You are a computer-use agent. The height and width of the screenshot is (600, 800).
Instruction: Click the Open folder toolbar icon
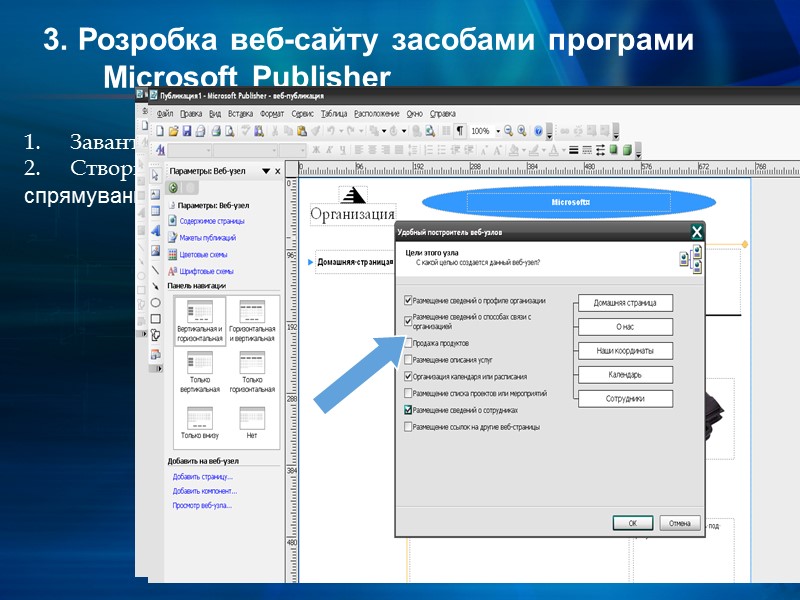tap(173, 131)
